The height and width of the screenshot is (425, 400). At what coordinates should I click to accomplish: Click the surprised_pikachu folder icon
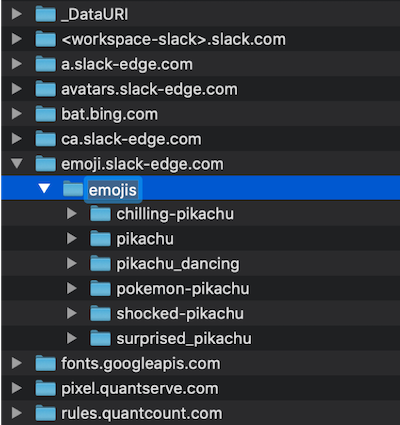100,338
